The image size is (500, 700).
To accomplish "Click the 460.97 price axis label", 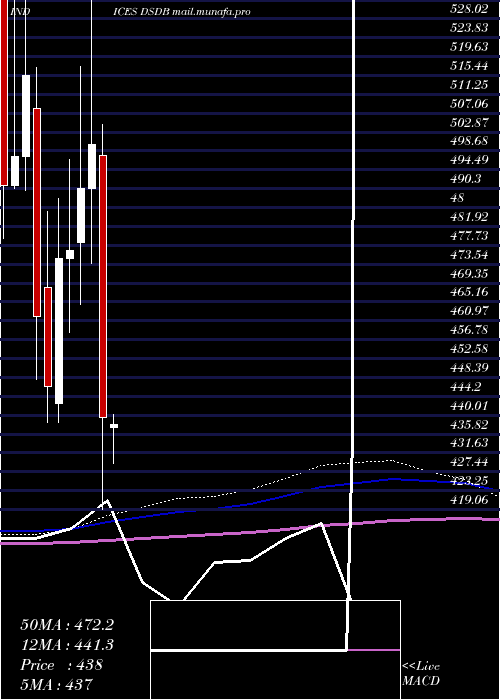I will pyautogui.click(x=469, y=311).
